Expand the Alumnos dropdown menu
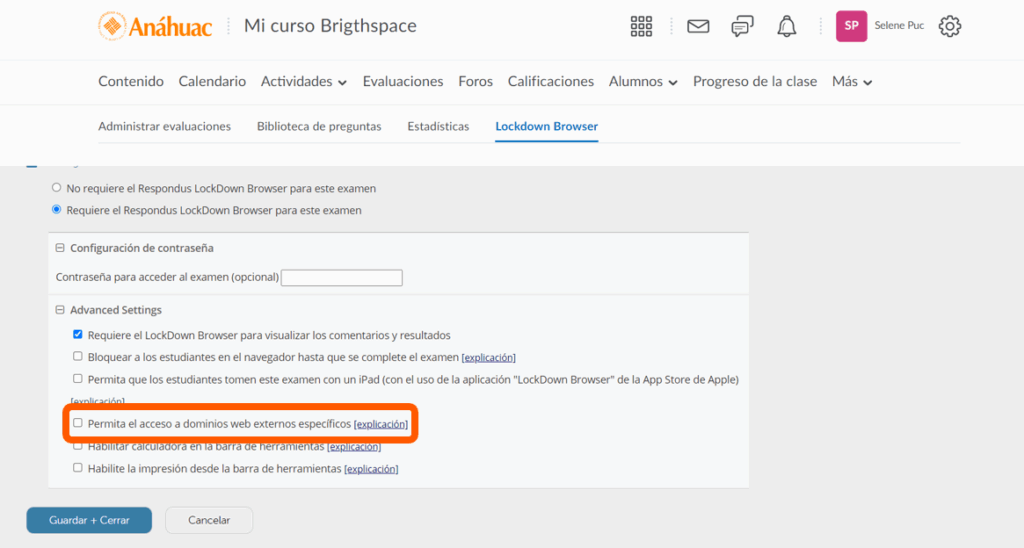The height and width of the screenshot is (548, 1024). point(643,82)
